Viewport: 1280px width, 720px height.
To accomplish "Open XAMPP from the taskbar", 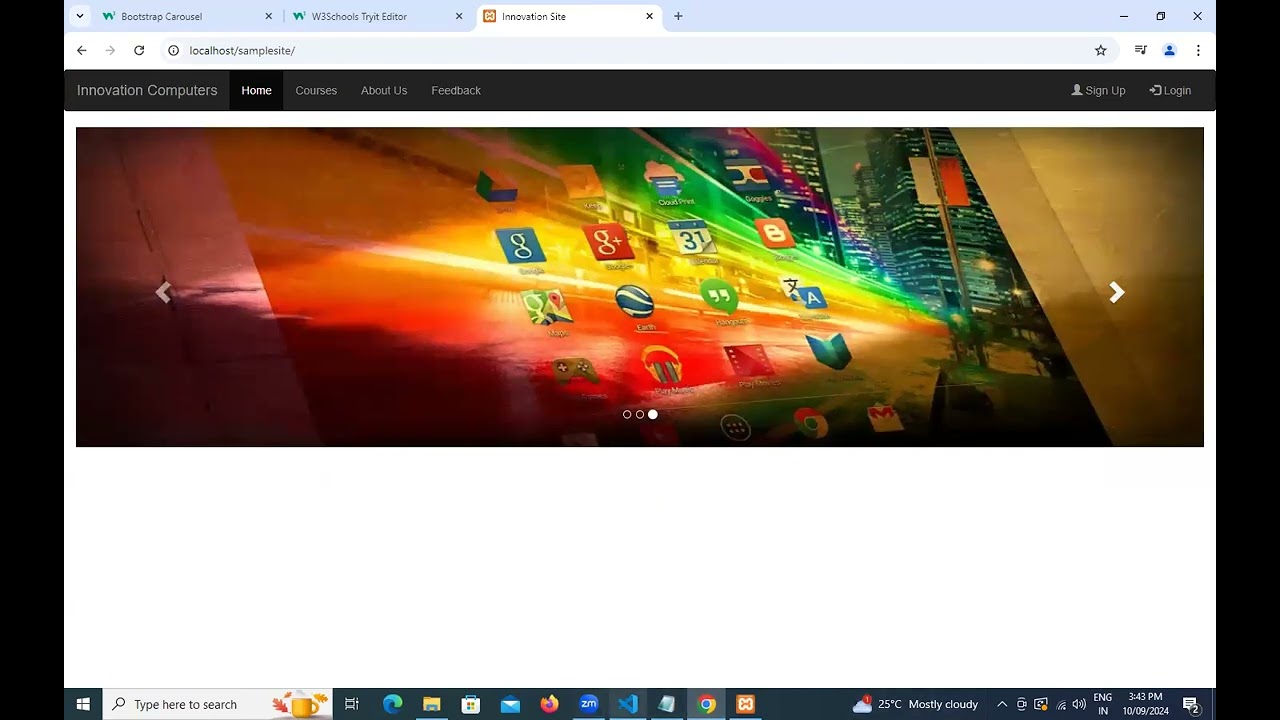I will (745, 704).
